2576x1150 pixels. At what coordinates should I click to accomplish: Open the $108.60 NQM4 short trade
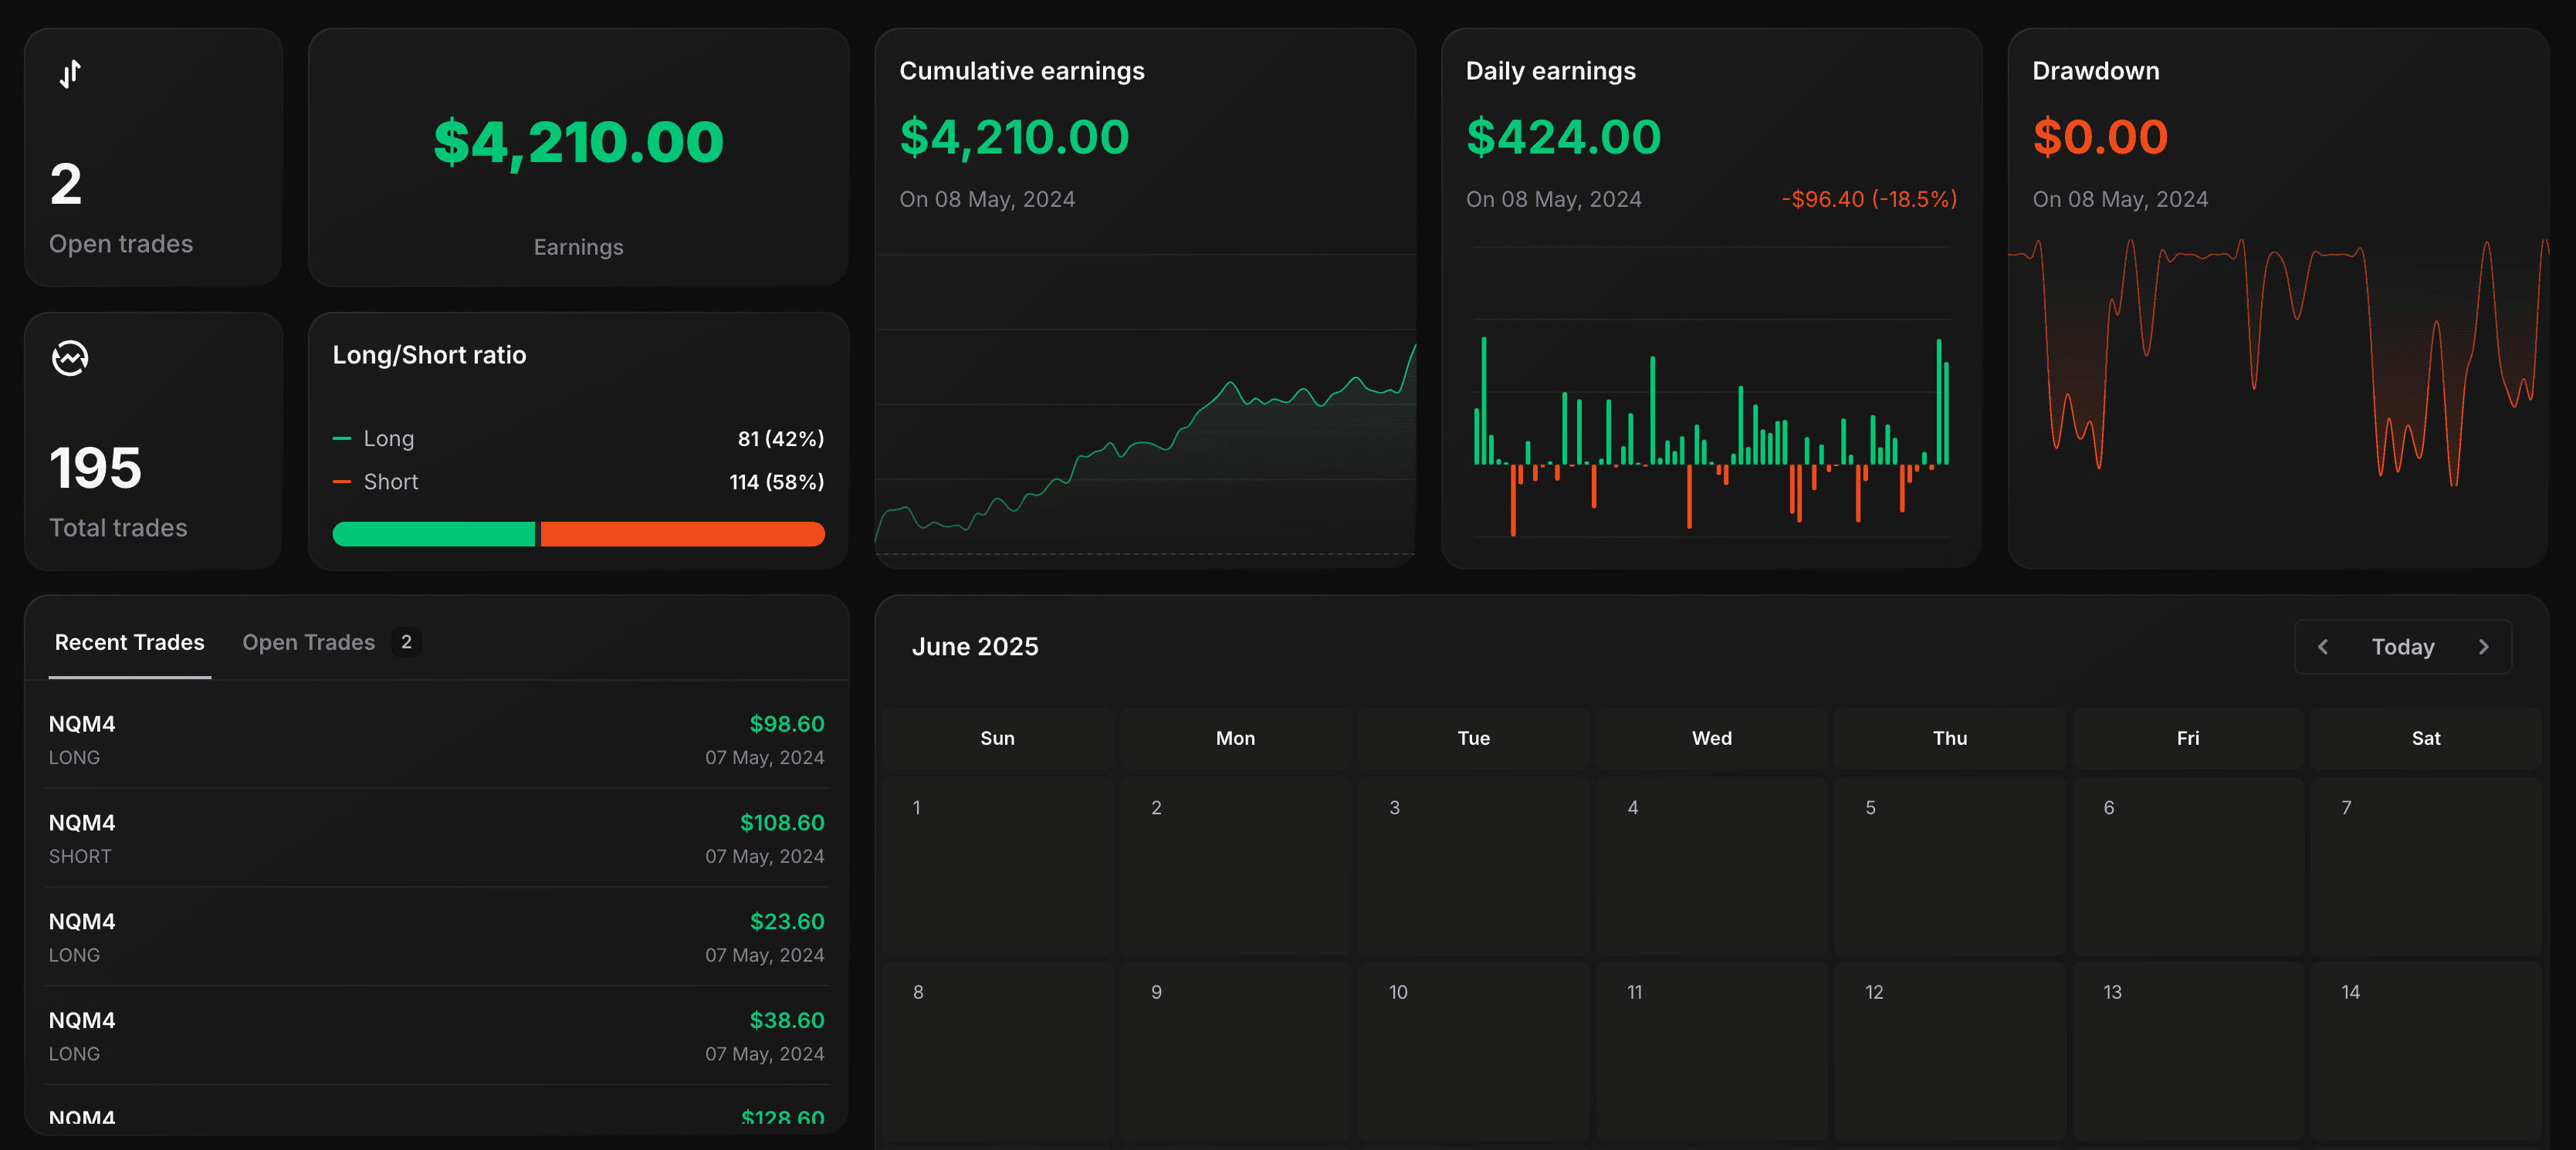436,838
